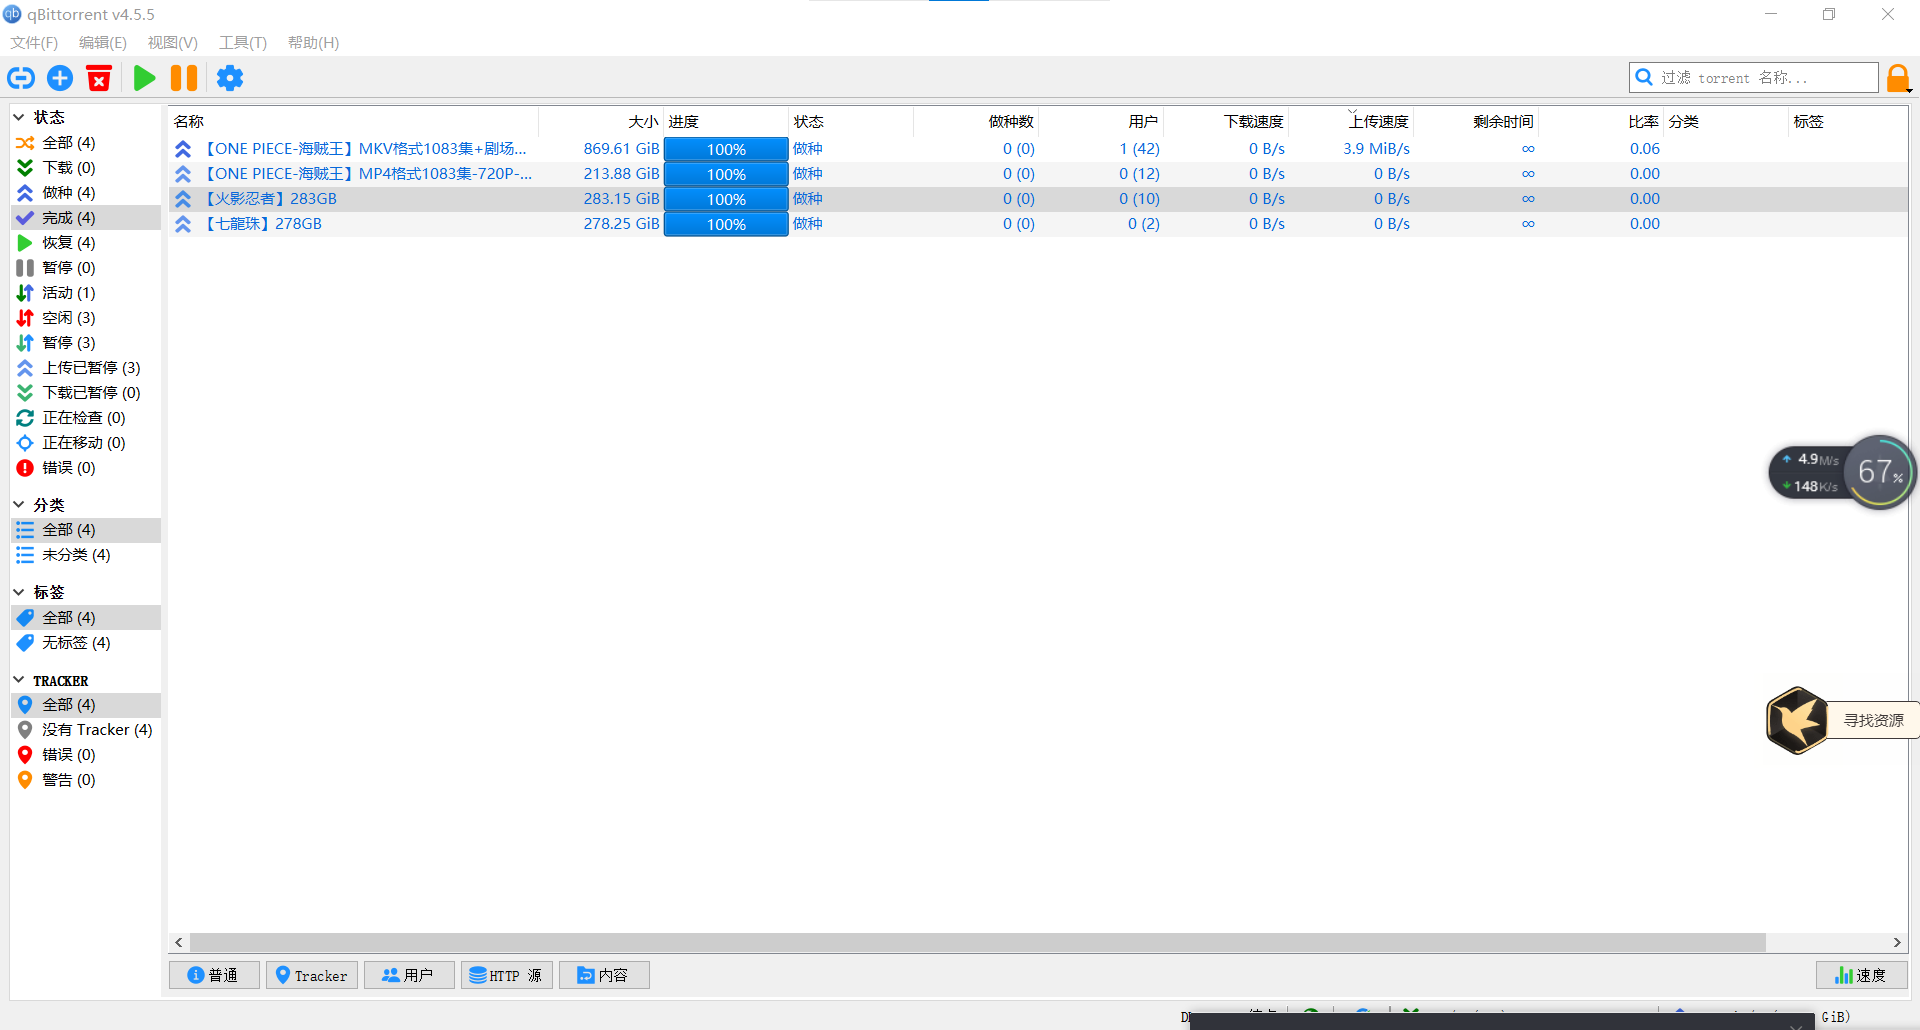Select status filter 下载已暂停 (0)
The image size is (1920, 1030).
pyautogui.click(x=86, y=392)
